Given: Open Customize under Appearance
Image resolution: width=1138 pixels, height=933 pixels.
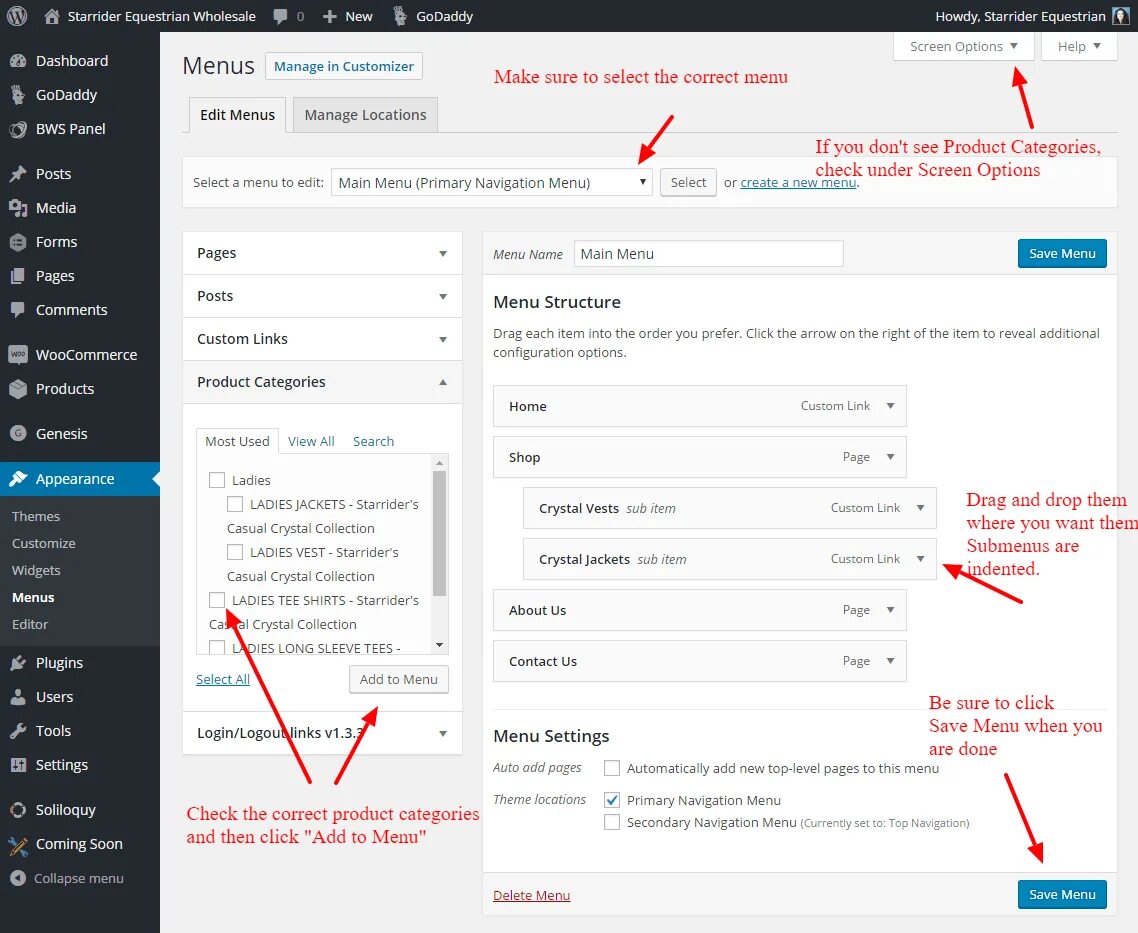Looking at the screenshot, I should pyautogui.click(x=44, y=543).
